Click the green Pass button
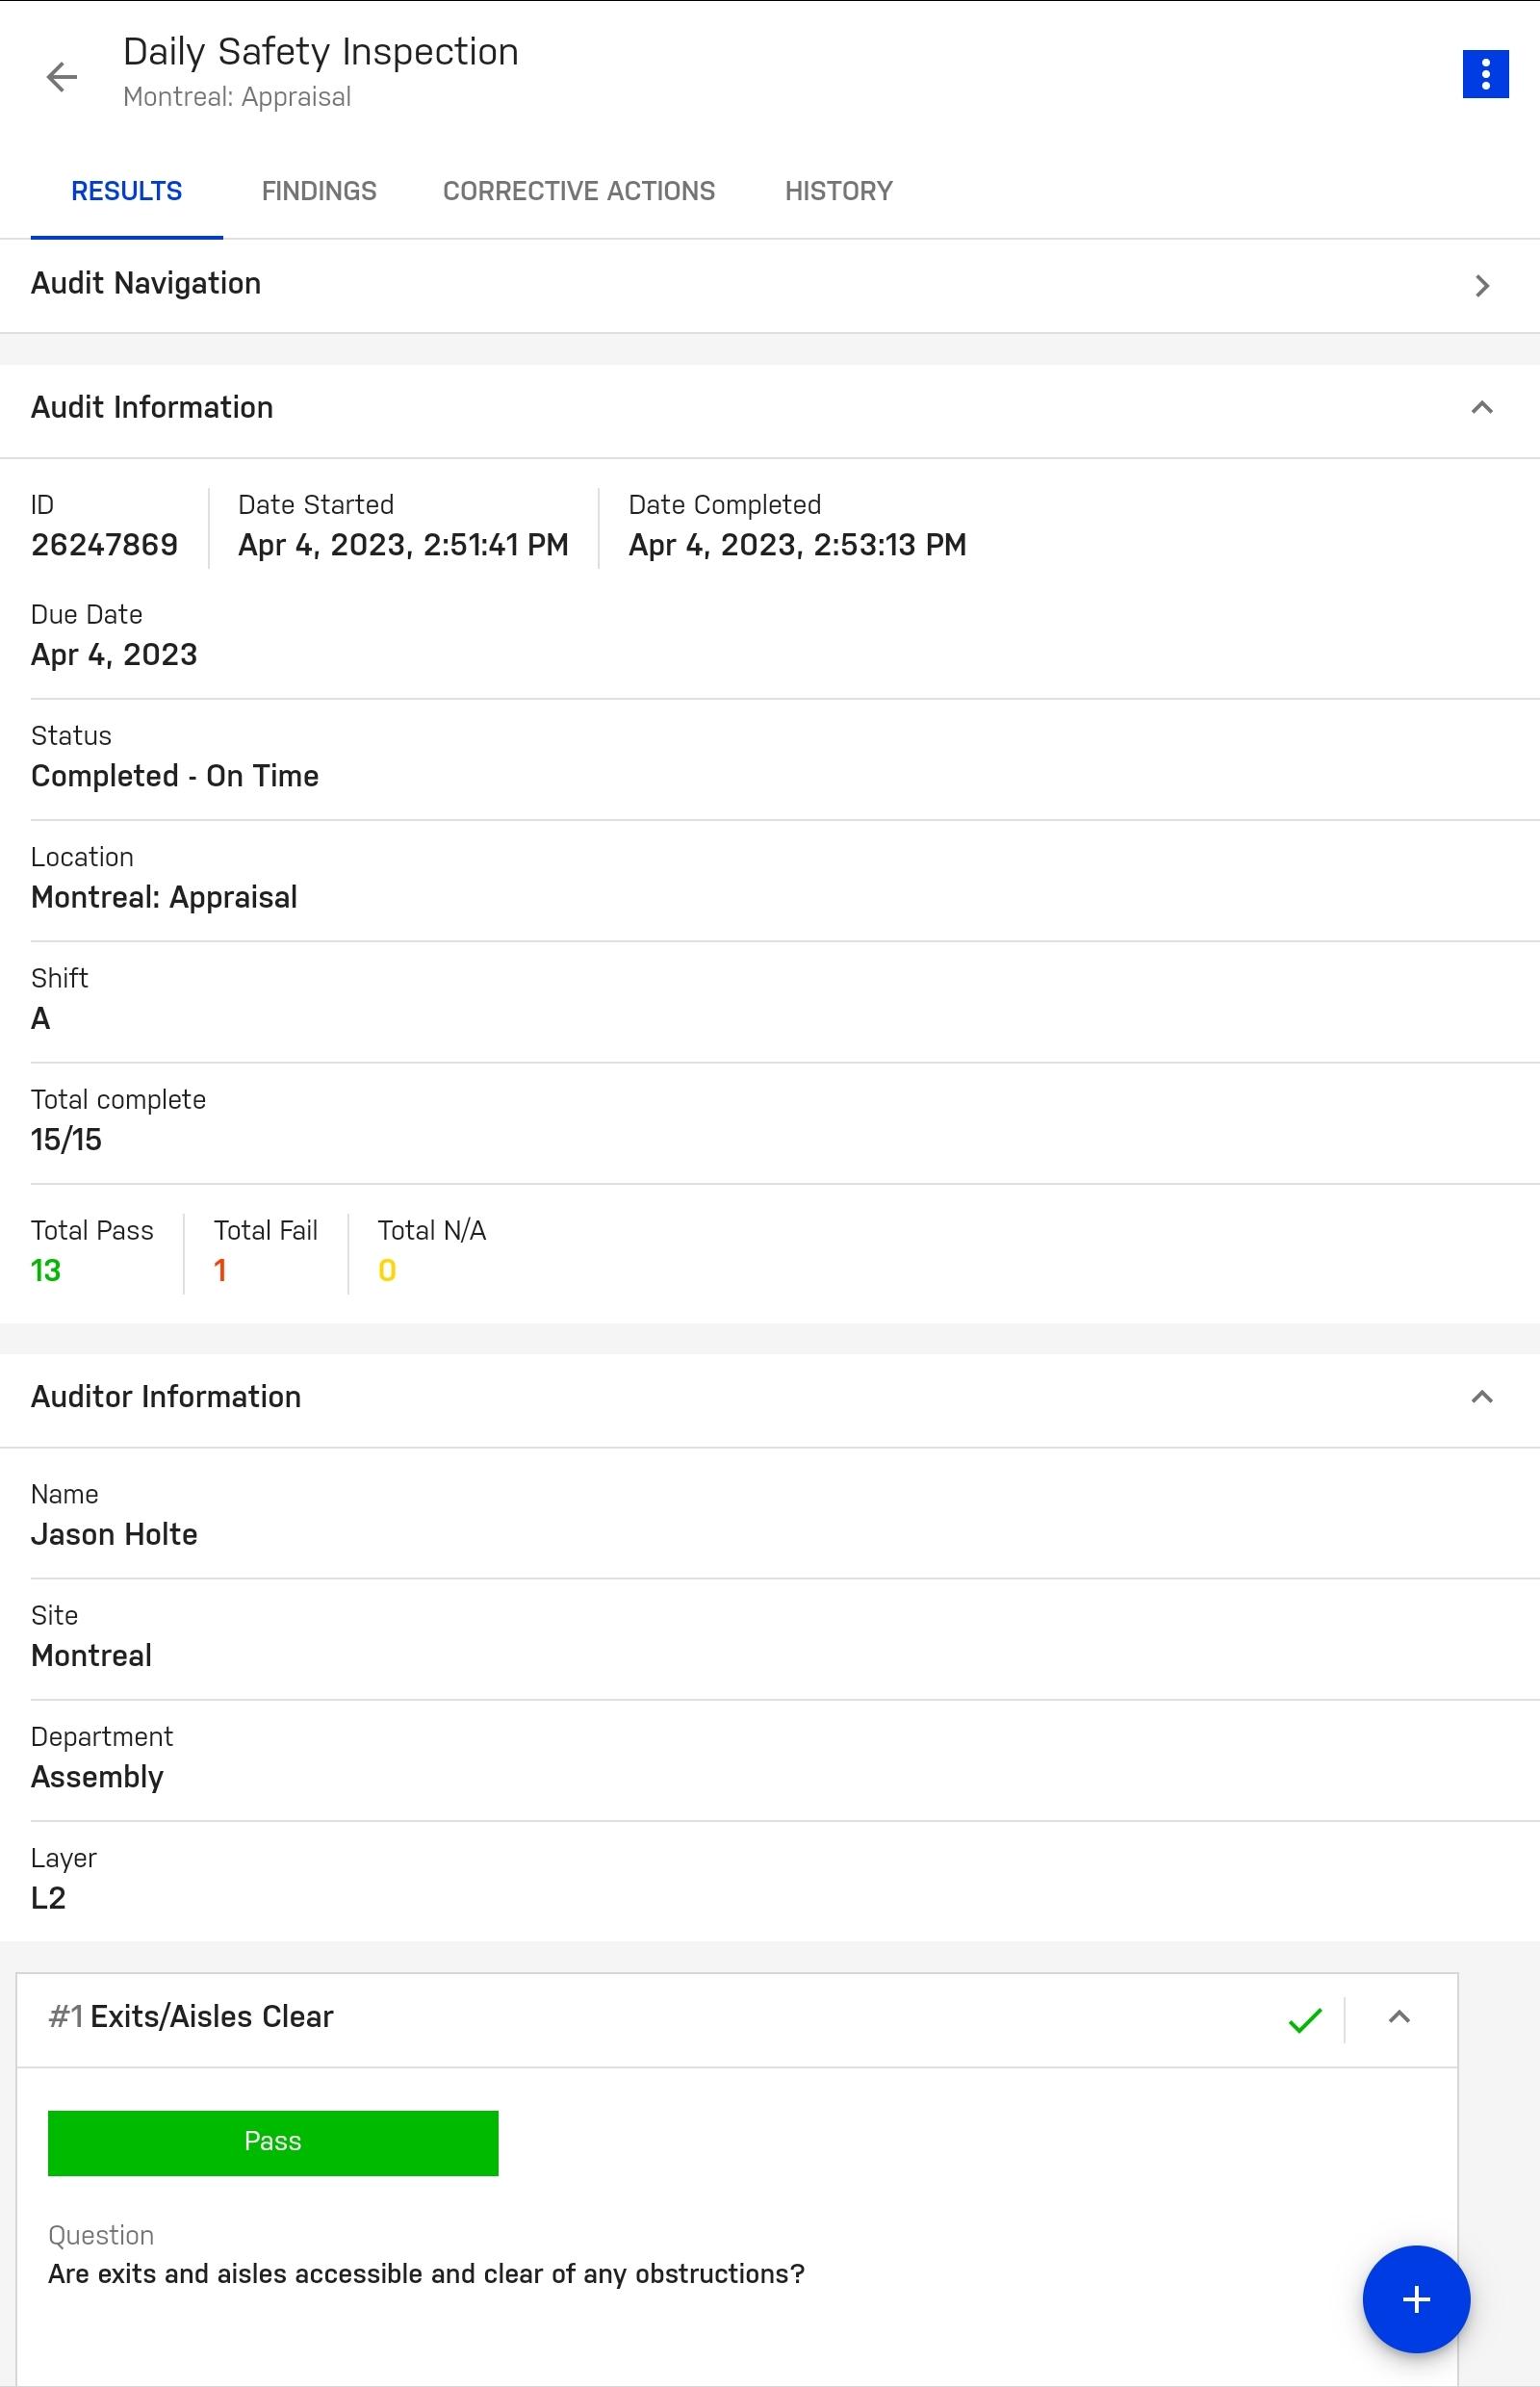The image size is (1540, 2387). (x=273, y=2143)
